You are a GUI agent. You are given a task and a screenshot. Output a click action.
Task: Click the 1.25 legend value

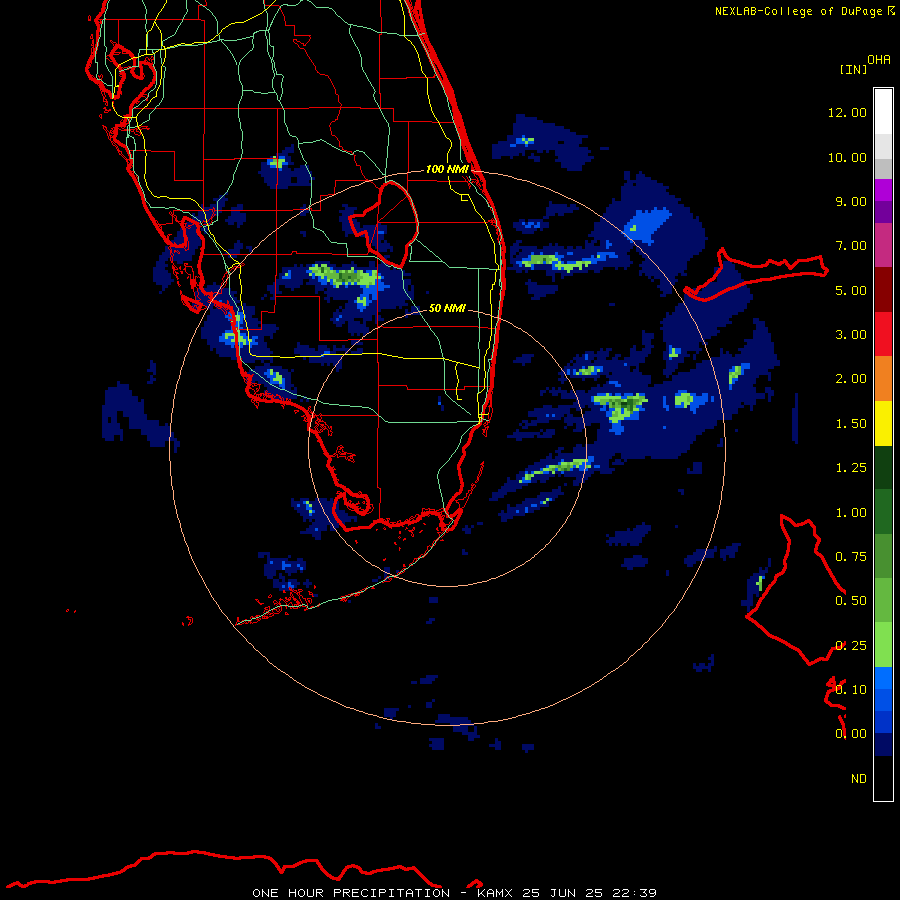coord(851,468)
